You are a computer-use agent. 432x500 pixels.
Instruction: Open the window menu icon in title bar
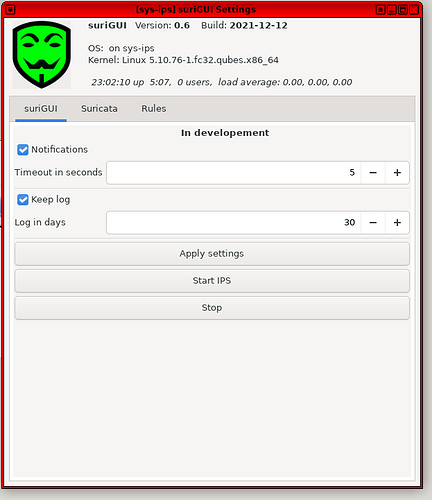coord(10,10)
